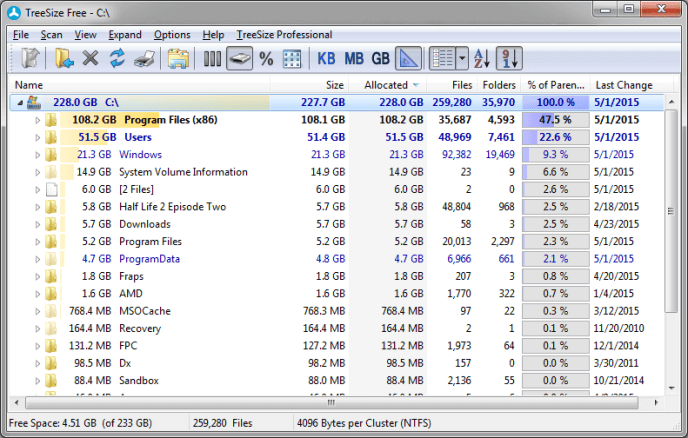Toggle the allocated space disk mode button
This screenshot has height=438, width=688.
[x=239, y=58]
